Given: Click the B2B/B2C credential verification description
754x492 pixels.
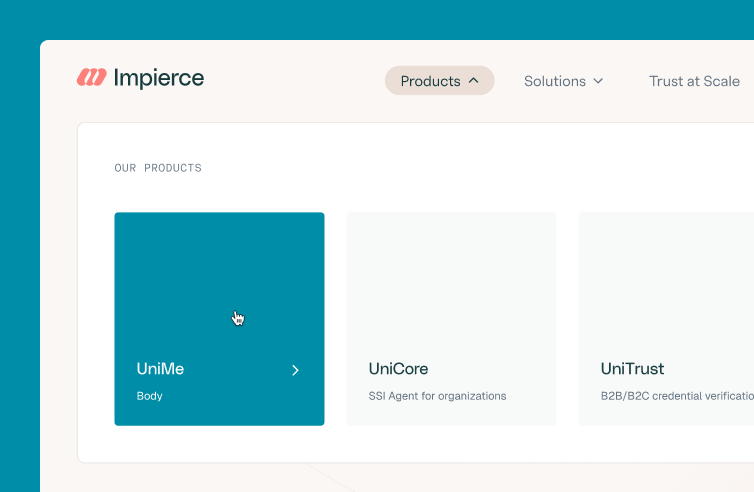Looking at the screenshot, I should pos(677,396).
